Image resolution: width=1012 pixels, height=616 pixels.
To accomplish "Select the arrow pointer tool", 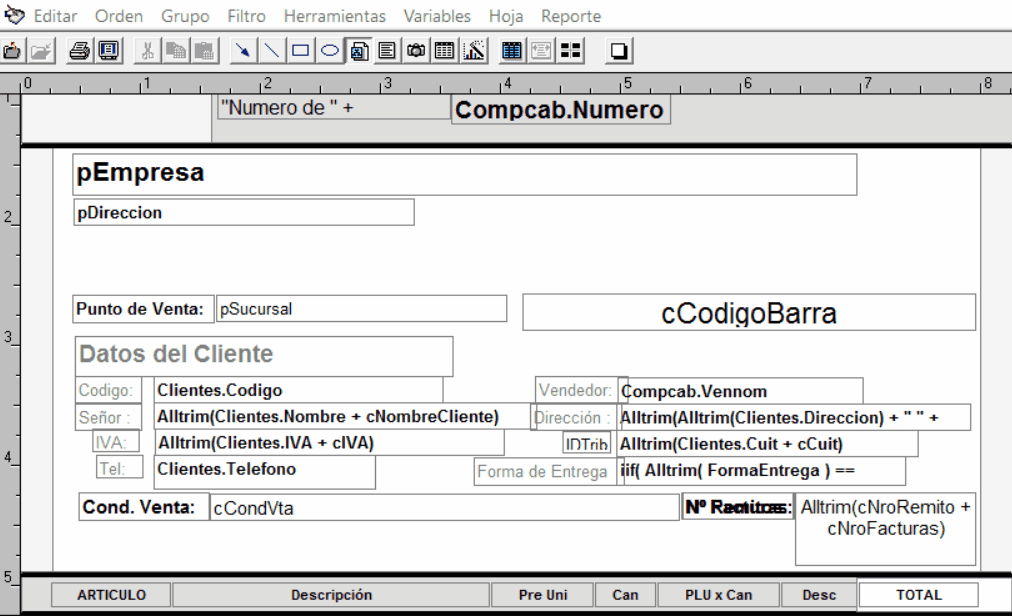I will point(243,50).
